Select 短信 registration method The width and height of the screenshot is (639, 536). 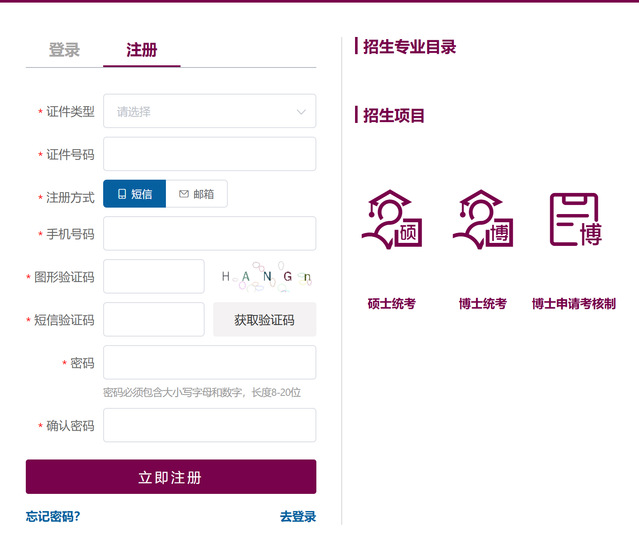coord(134,194)
